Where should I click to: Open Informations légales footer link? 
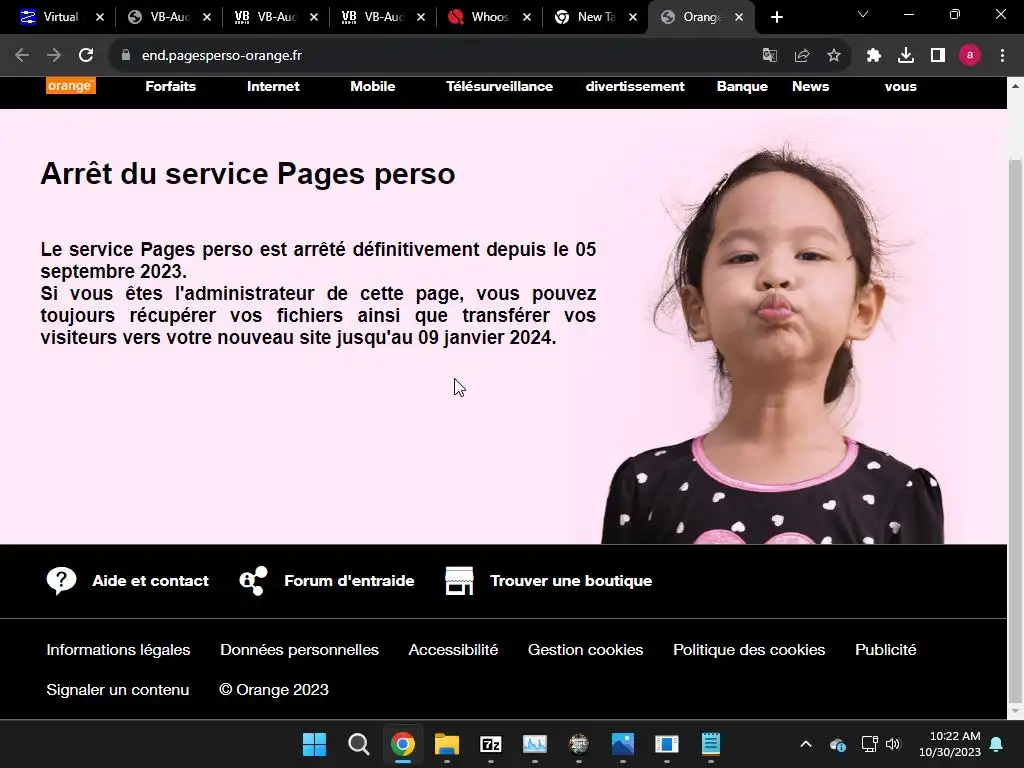click(118, 650)
